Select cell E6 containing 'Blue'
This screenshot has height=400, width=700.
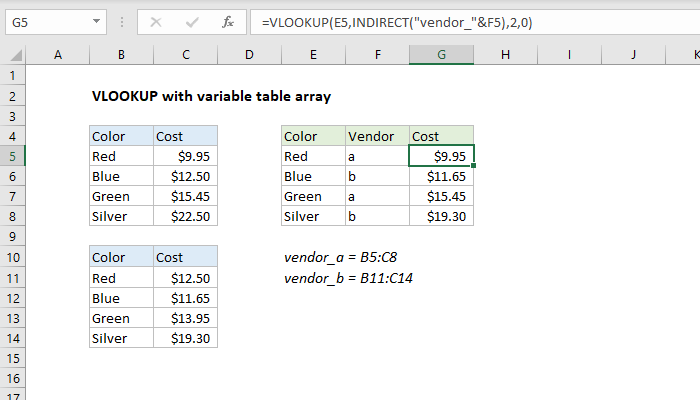(x=313, y=176)
